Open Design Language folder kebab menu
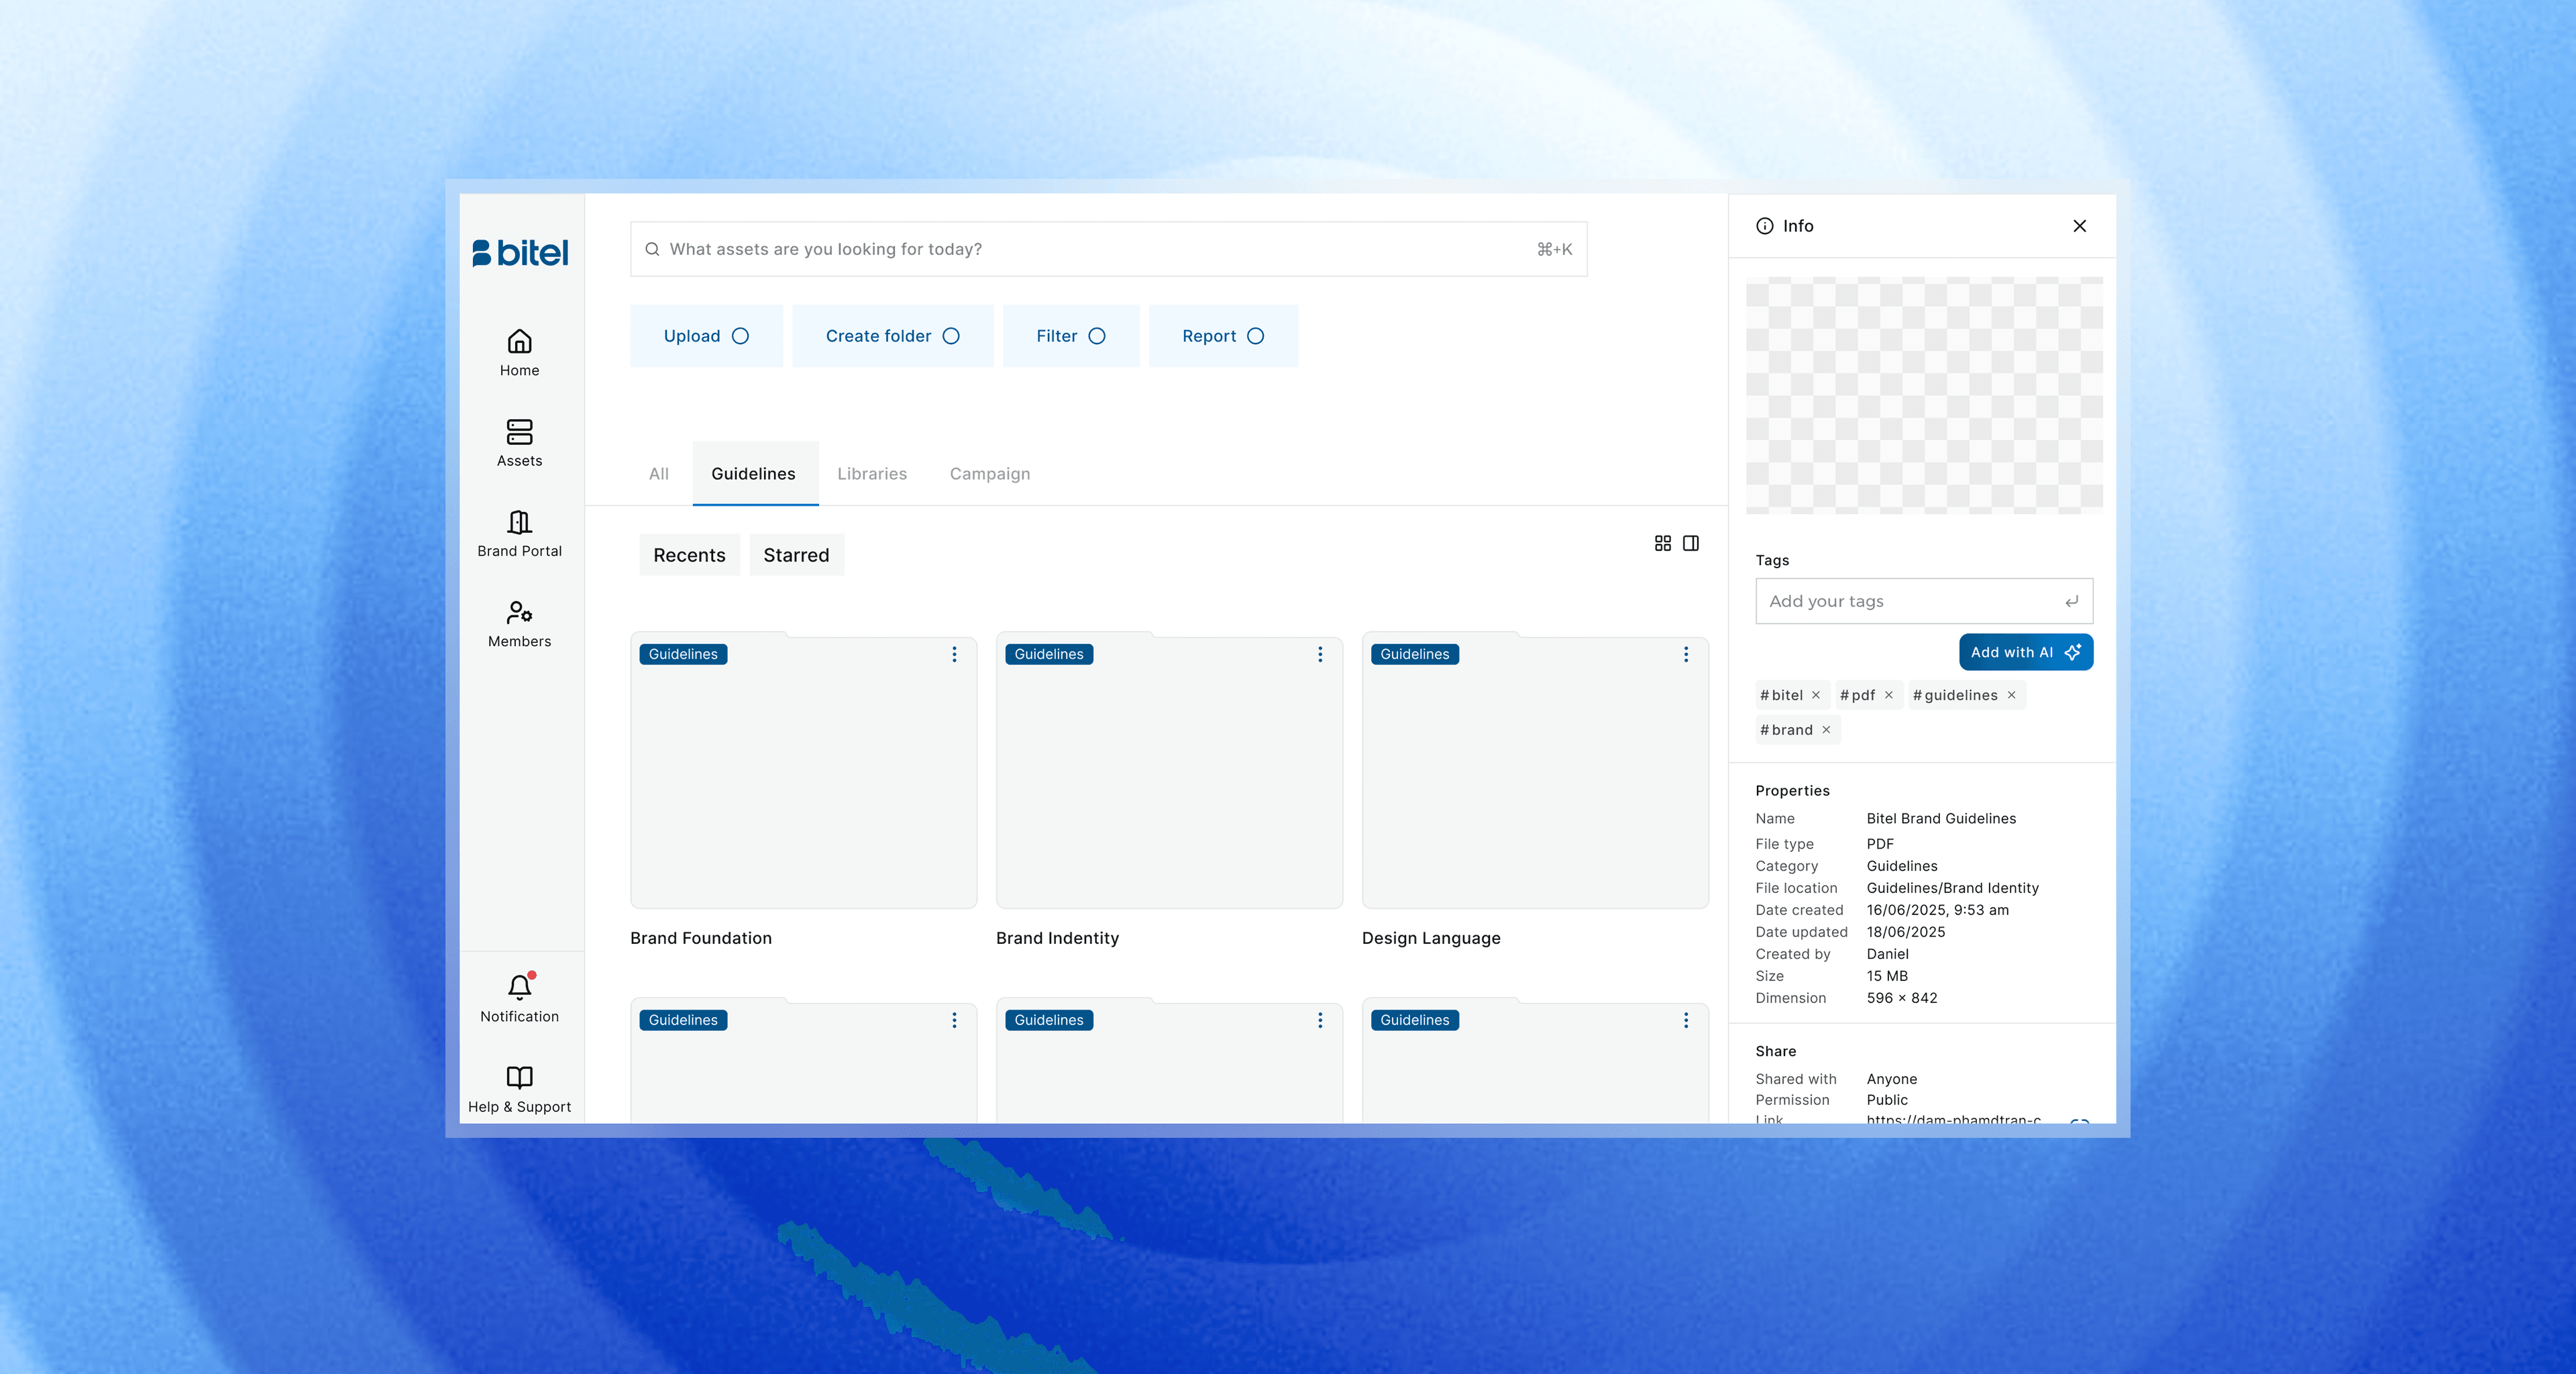This screenshot has height=1374, width=2576. click(1686, 654)
